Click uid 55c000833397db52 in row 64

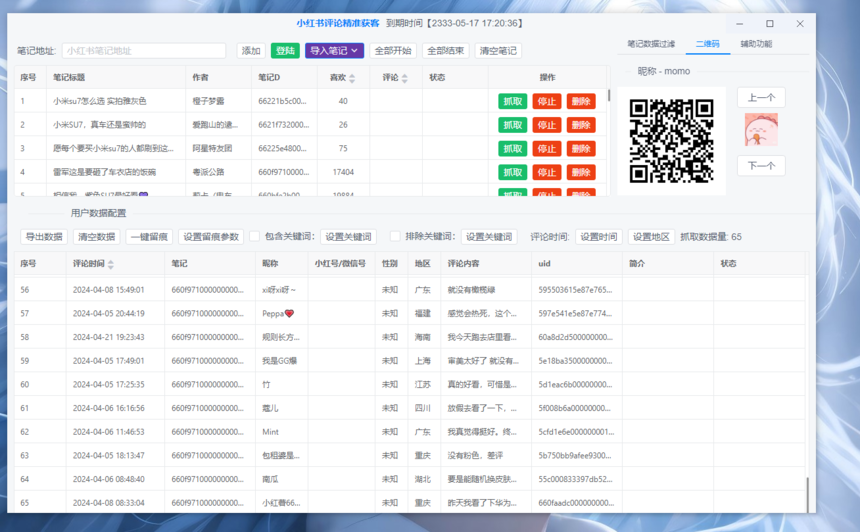tap(575, 479)
